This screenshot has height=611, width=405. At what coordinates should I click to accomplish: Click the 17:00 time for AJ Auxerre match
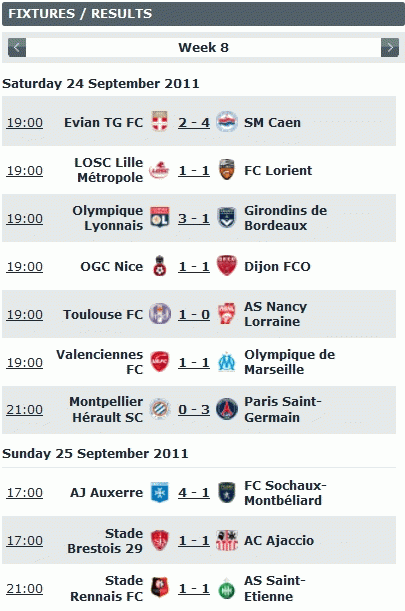point(25,493)
